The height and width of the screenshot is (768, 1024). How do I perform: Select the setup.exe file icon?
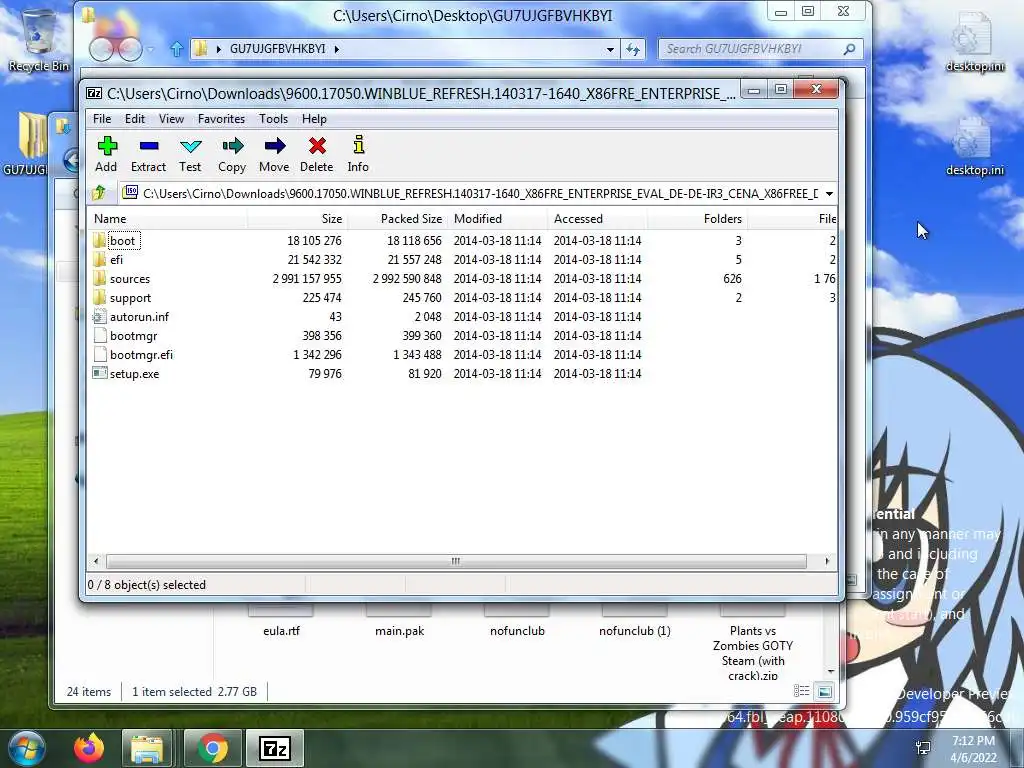(x=99, y=374)
